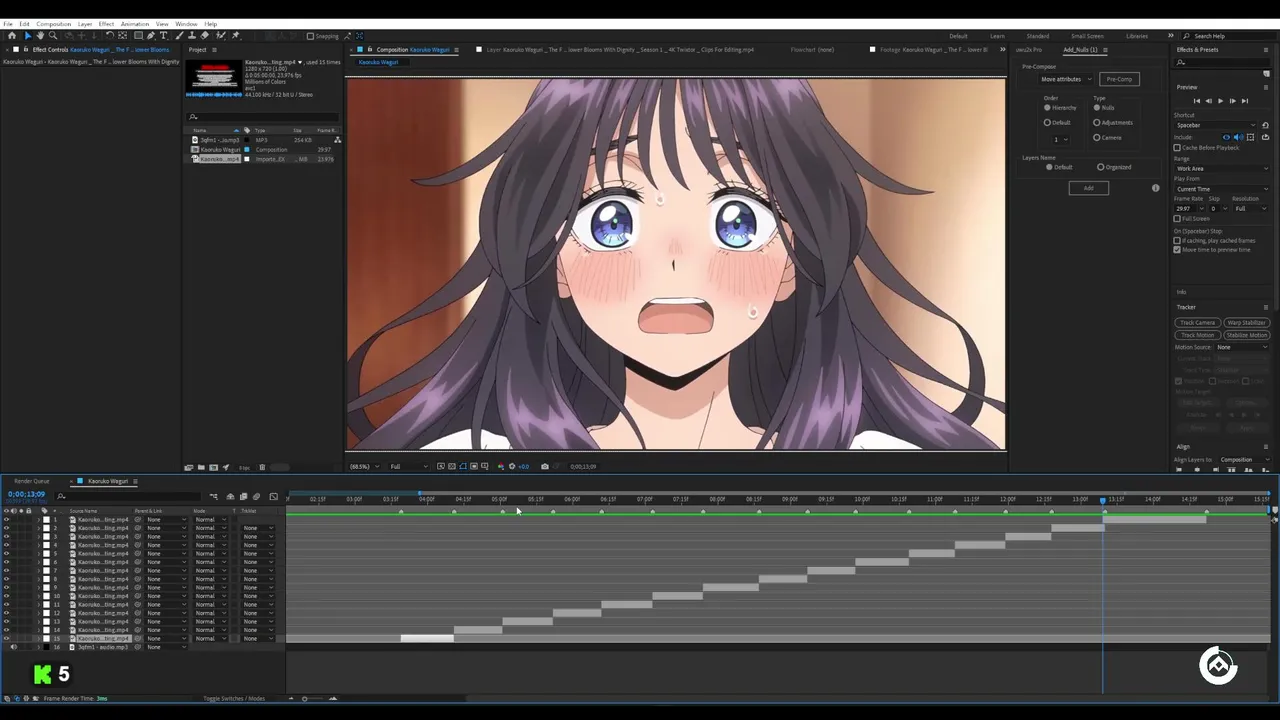Image resolution: width=1280 pixels, height=720 pixels.
Task: Click the Last Frame button in Preview panel
Action: [1245, 101]
